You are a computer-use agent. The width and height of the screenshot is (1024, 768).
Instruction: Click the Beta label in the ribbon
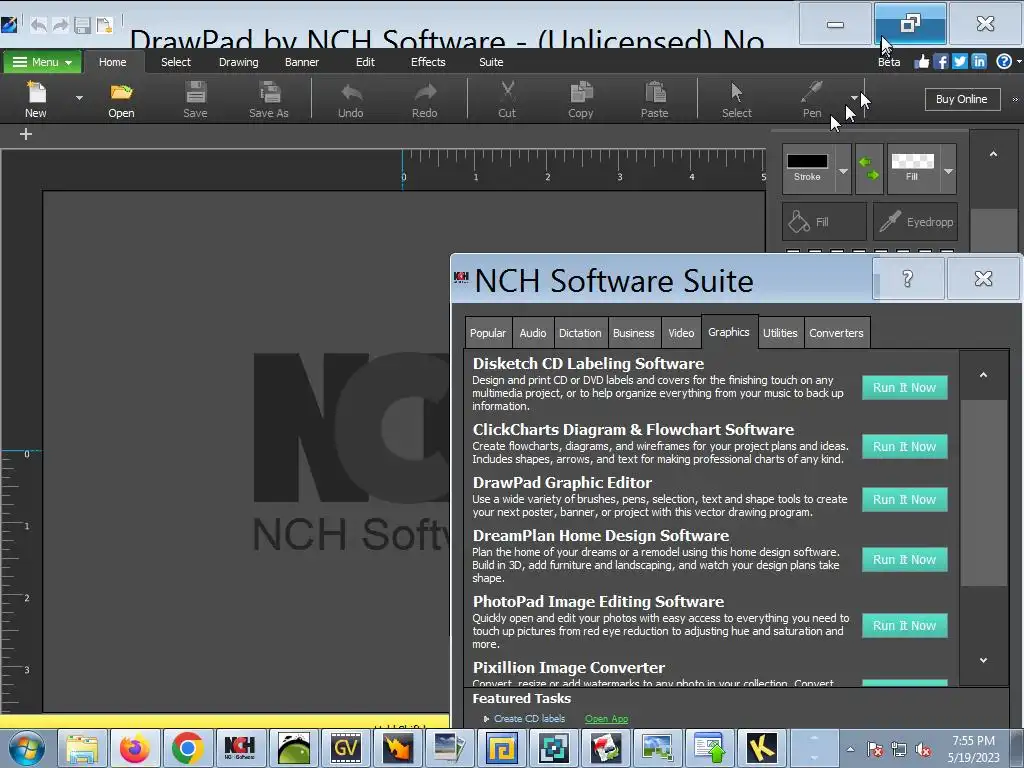[x=889, y=62]
